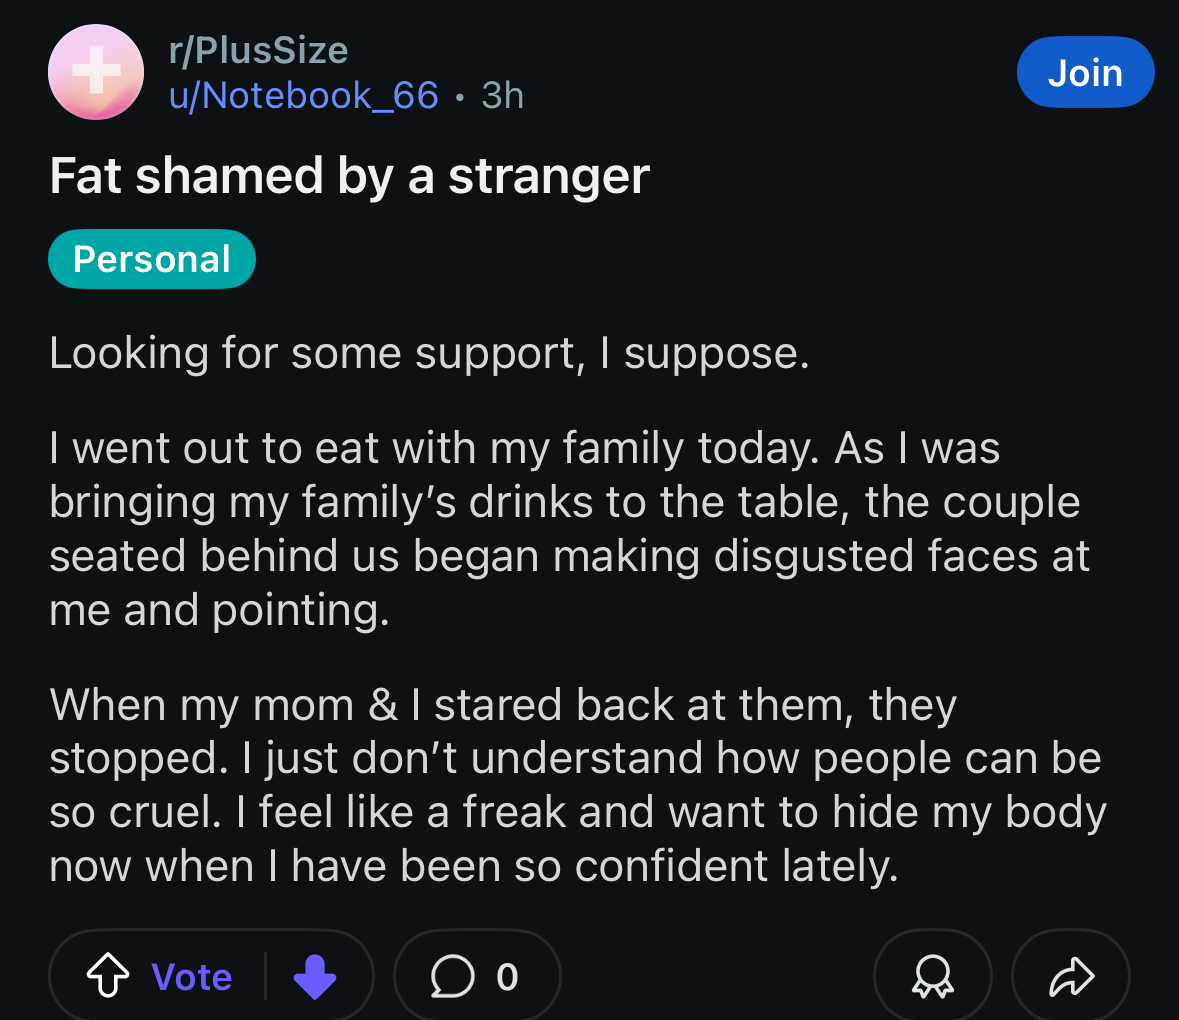The image size is (1179, 1020).
Task: Click the Vote label in the vote pill
Action: coord(192,977)
